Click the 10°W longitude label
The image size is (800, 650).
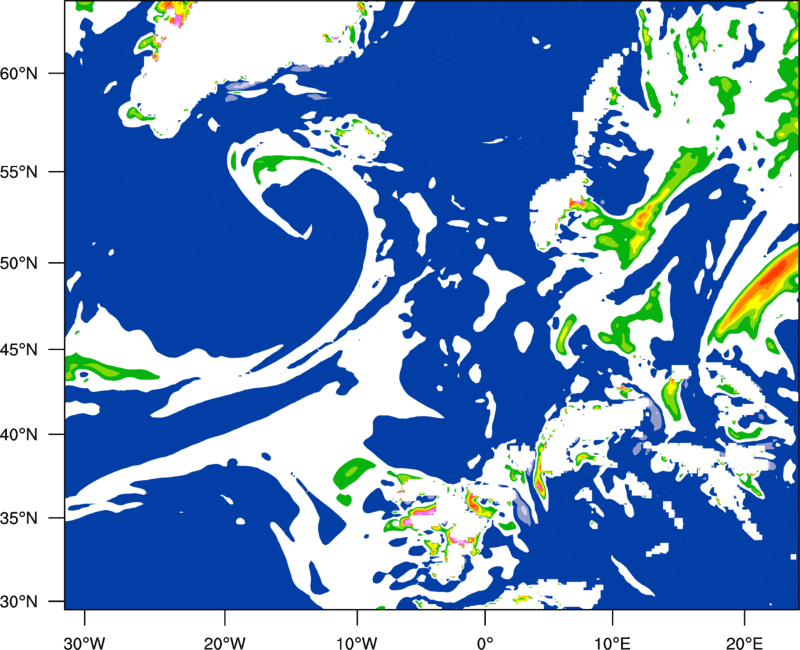(x=357, y=643)
